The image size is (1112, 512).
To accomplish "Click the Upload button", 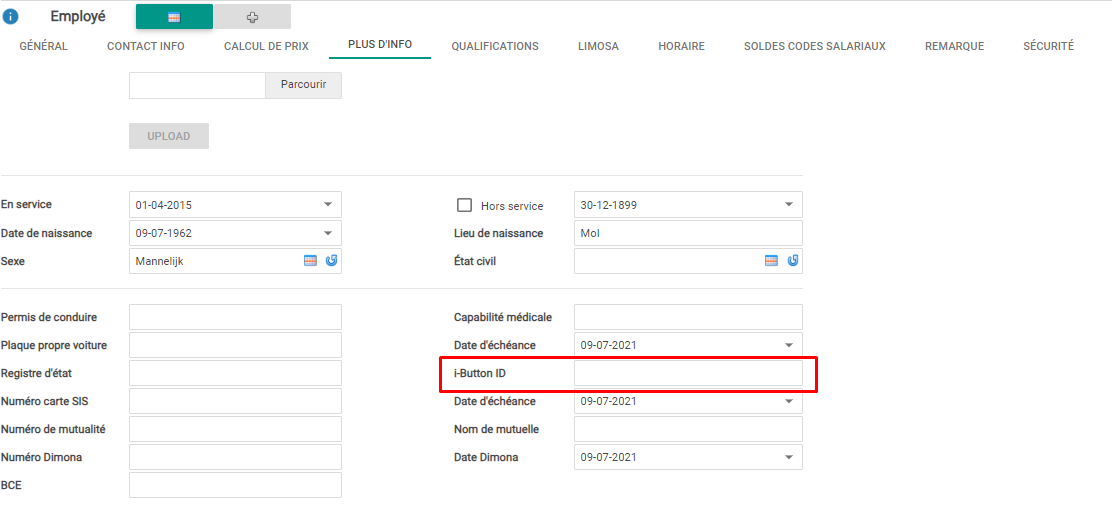I will pyautogui.click(x=169, y=136).
